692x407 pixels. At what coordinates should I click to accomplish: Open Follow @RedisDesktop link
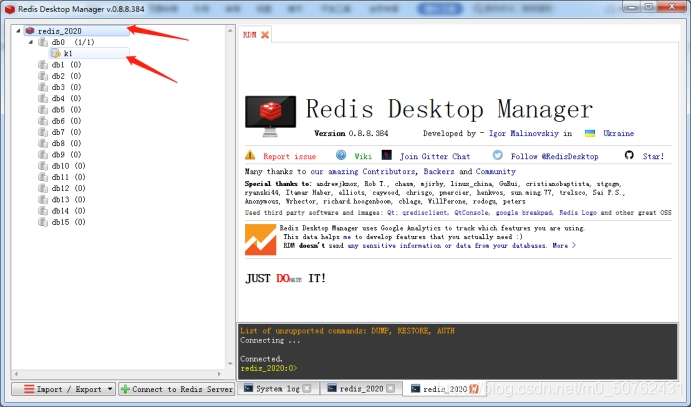click(554, 156)
